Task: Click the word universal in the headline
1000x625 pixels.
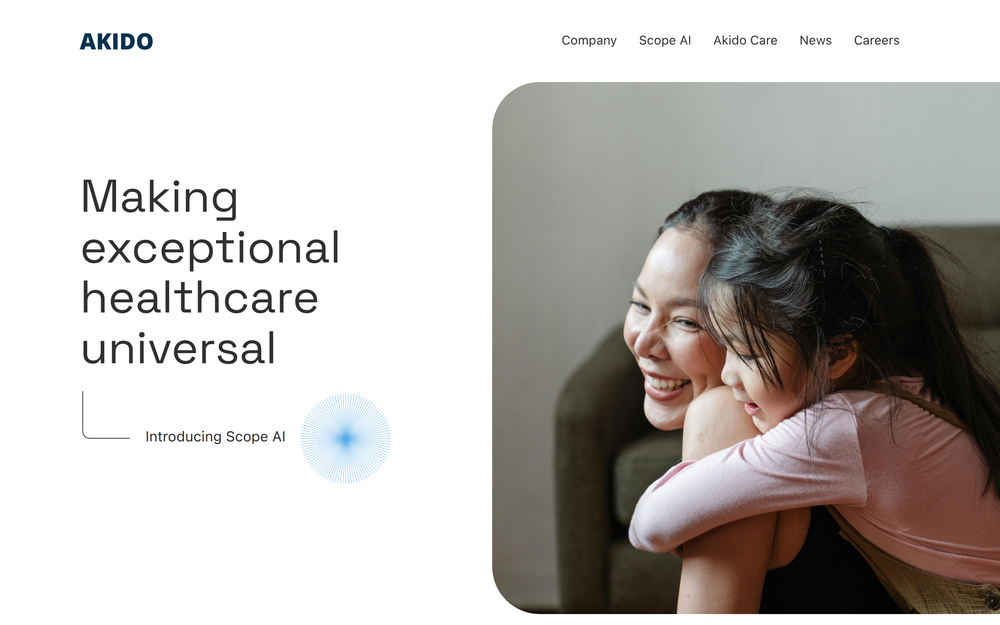Action: pos(179,348)
